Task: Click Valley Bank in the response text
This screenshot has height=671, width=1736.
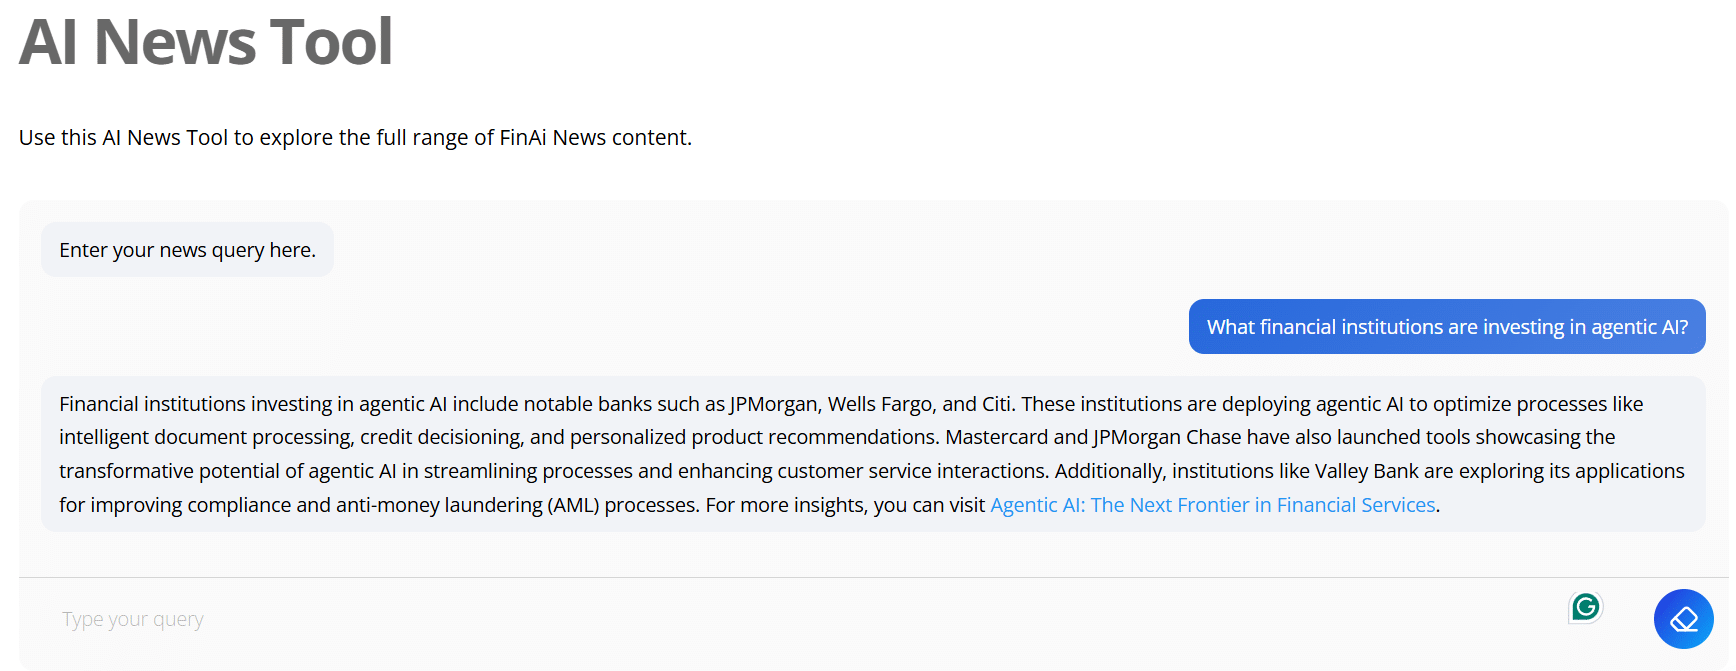Action: [x=1366, y=471]
